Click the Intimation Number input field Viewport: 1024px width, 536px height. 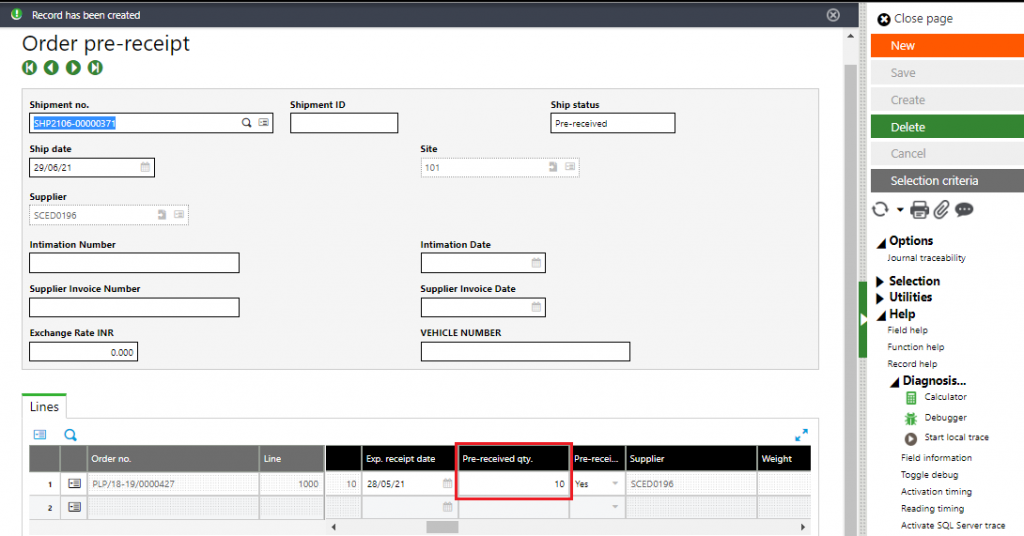tap(135, 262)
